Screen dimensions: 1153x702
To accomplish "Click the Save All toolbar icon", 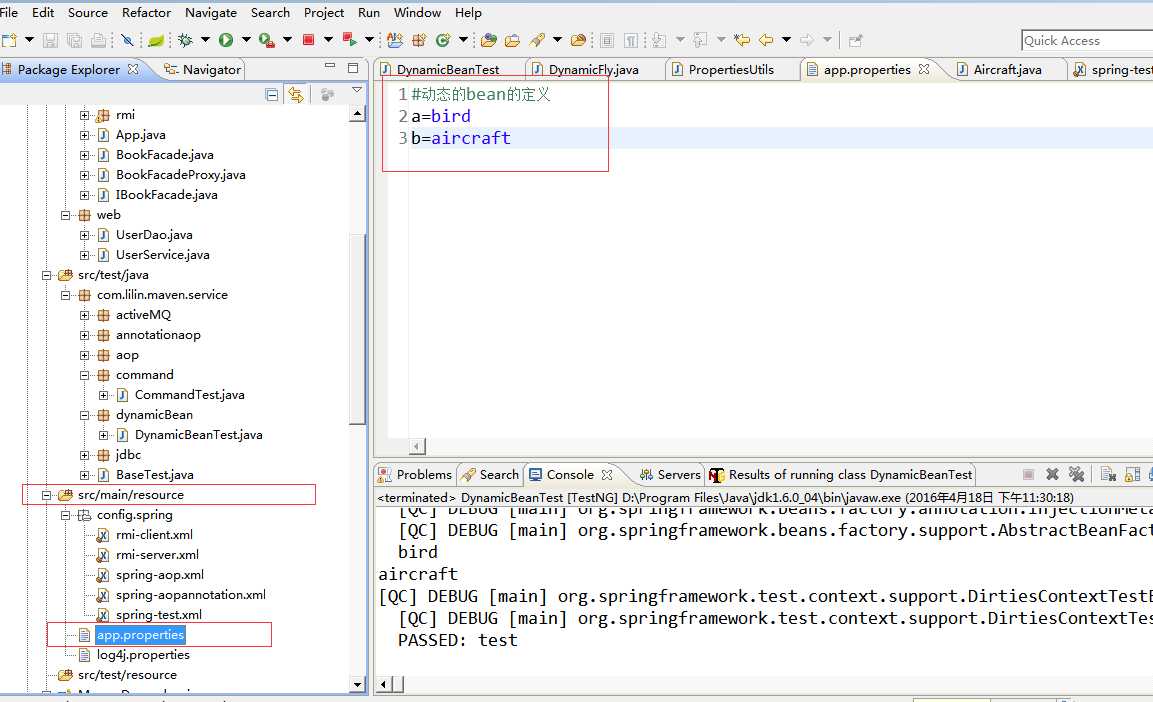I will [74, 40].
